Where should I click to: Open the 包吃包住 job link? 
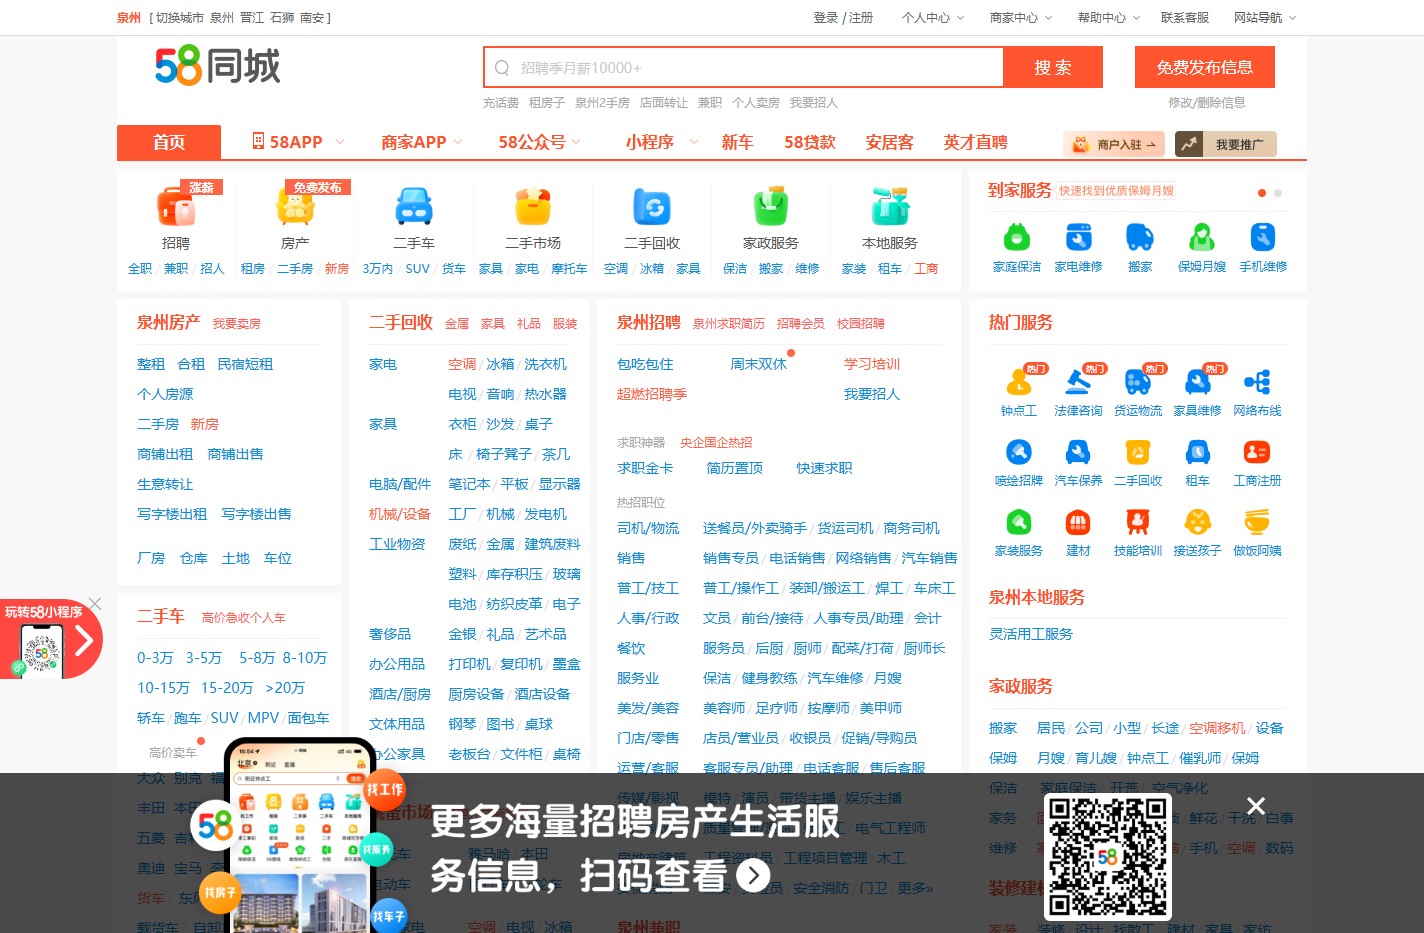point(645,364)
